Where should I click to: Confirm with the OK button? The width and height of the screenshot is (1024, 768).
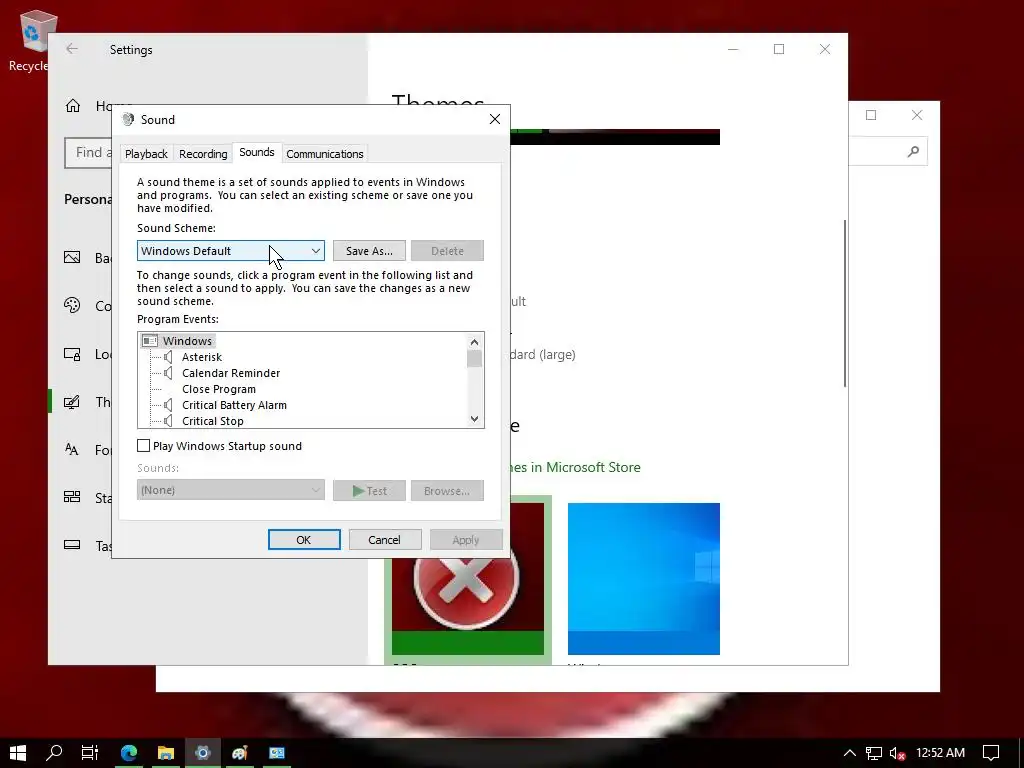pos(304,540)
